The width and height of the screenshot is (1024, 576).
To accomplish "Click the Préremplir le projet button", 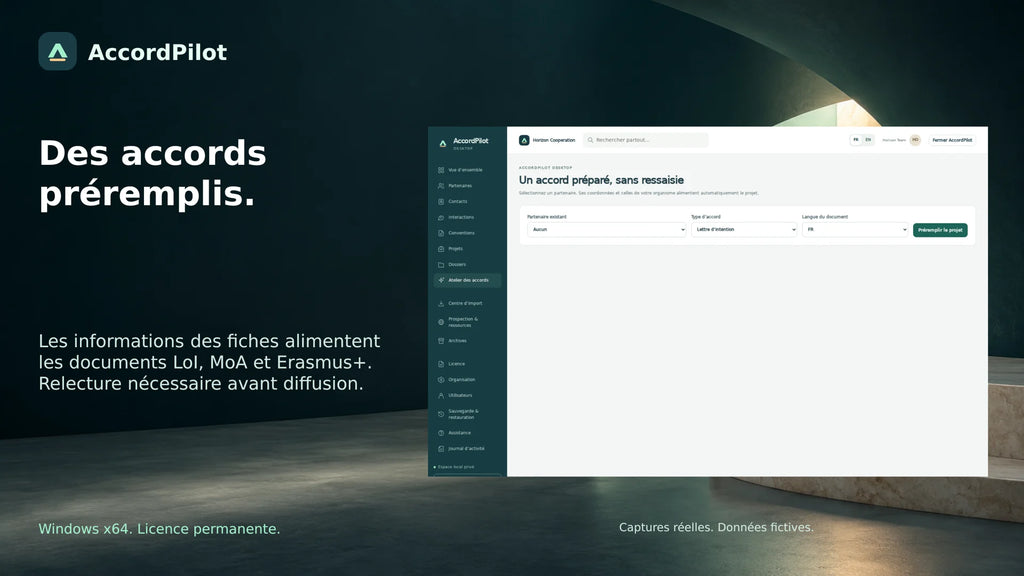I will click(940, 230).
